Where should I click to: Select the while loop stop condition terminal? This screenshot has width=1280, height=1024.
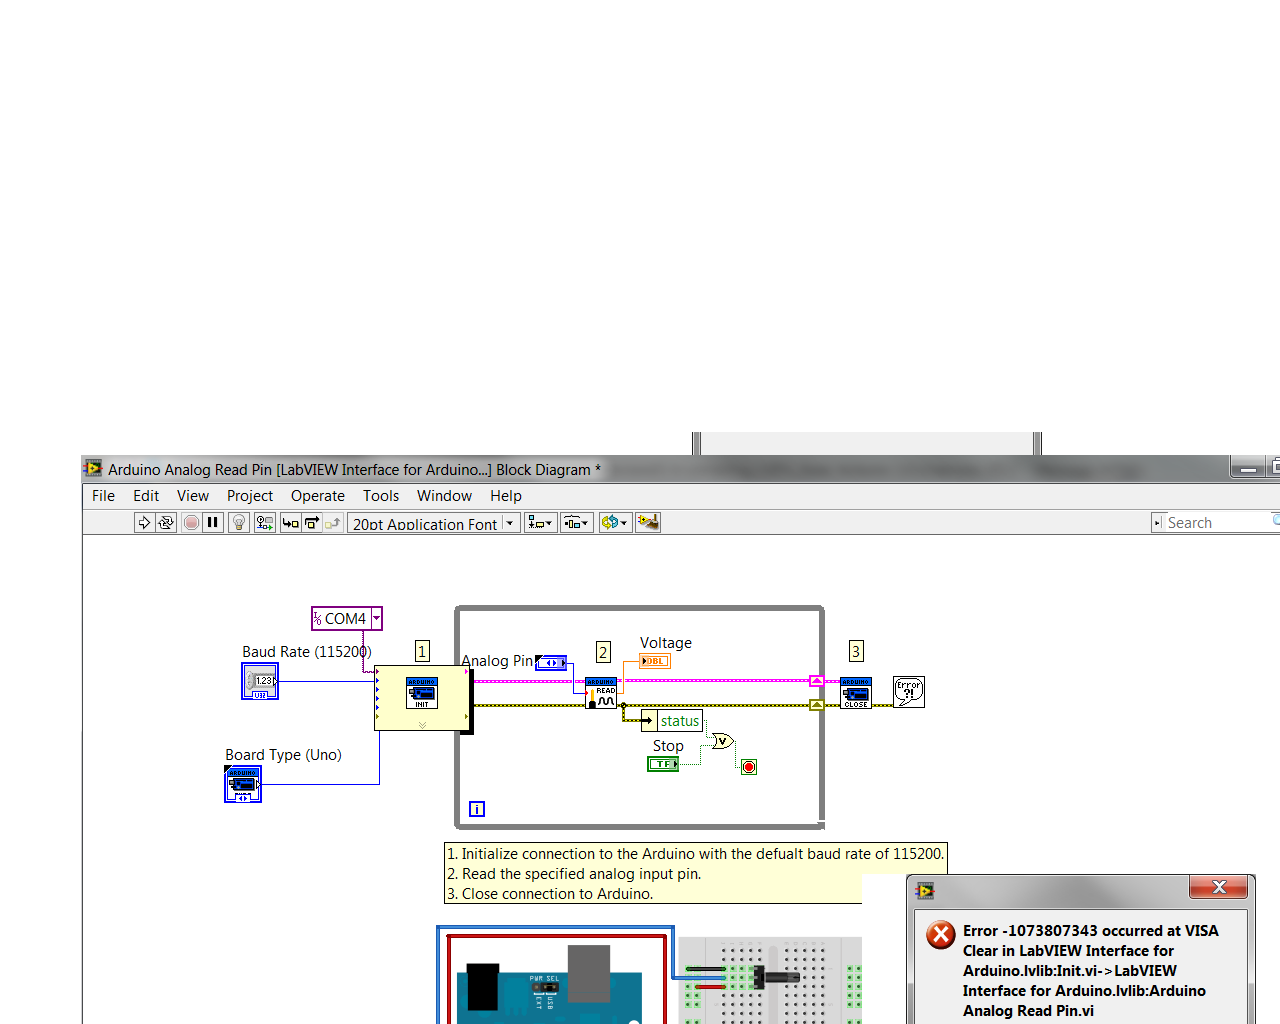tap(749, 767)
